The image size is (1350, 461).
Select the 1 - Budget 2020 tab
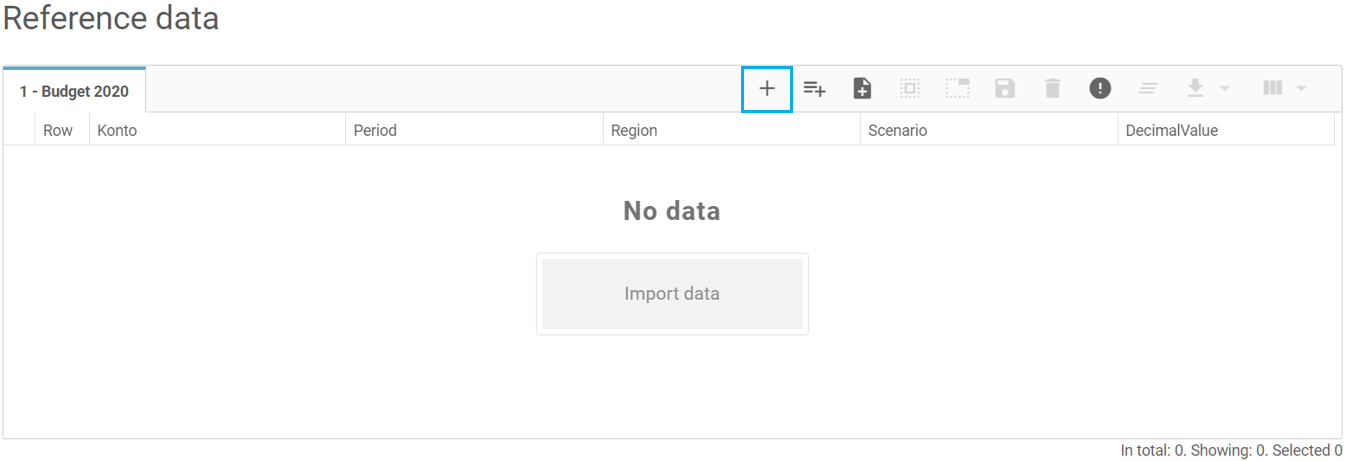(x=74, y=91)
